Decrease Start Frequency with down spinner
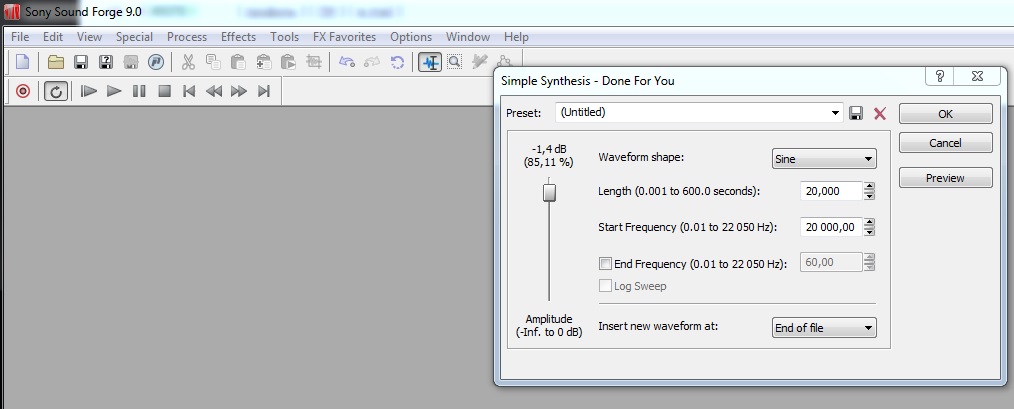This screenshot has width=1014, height=409. tap(870, 232)
